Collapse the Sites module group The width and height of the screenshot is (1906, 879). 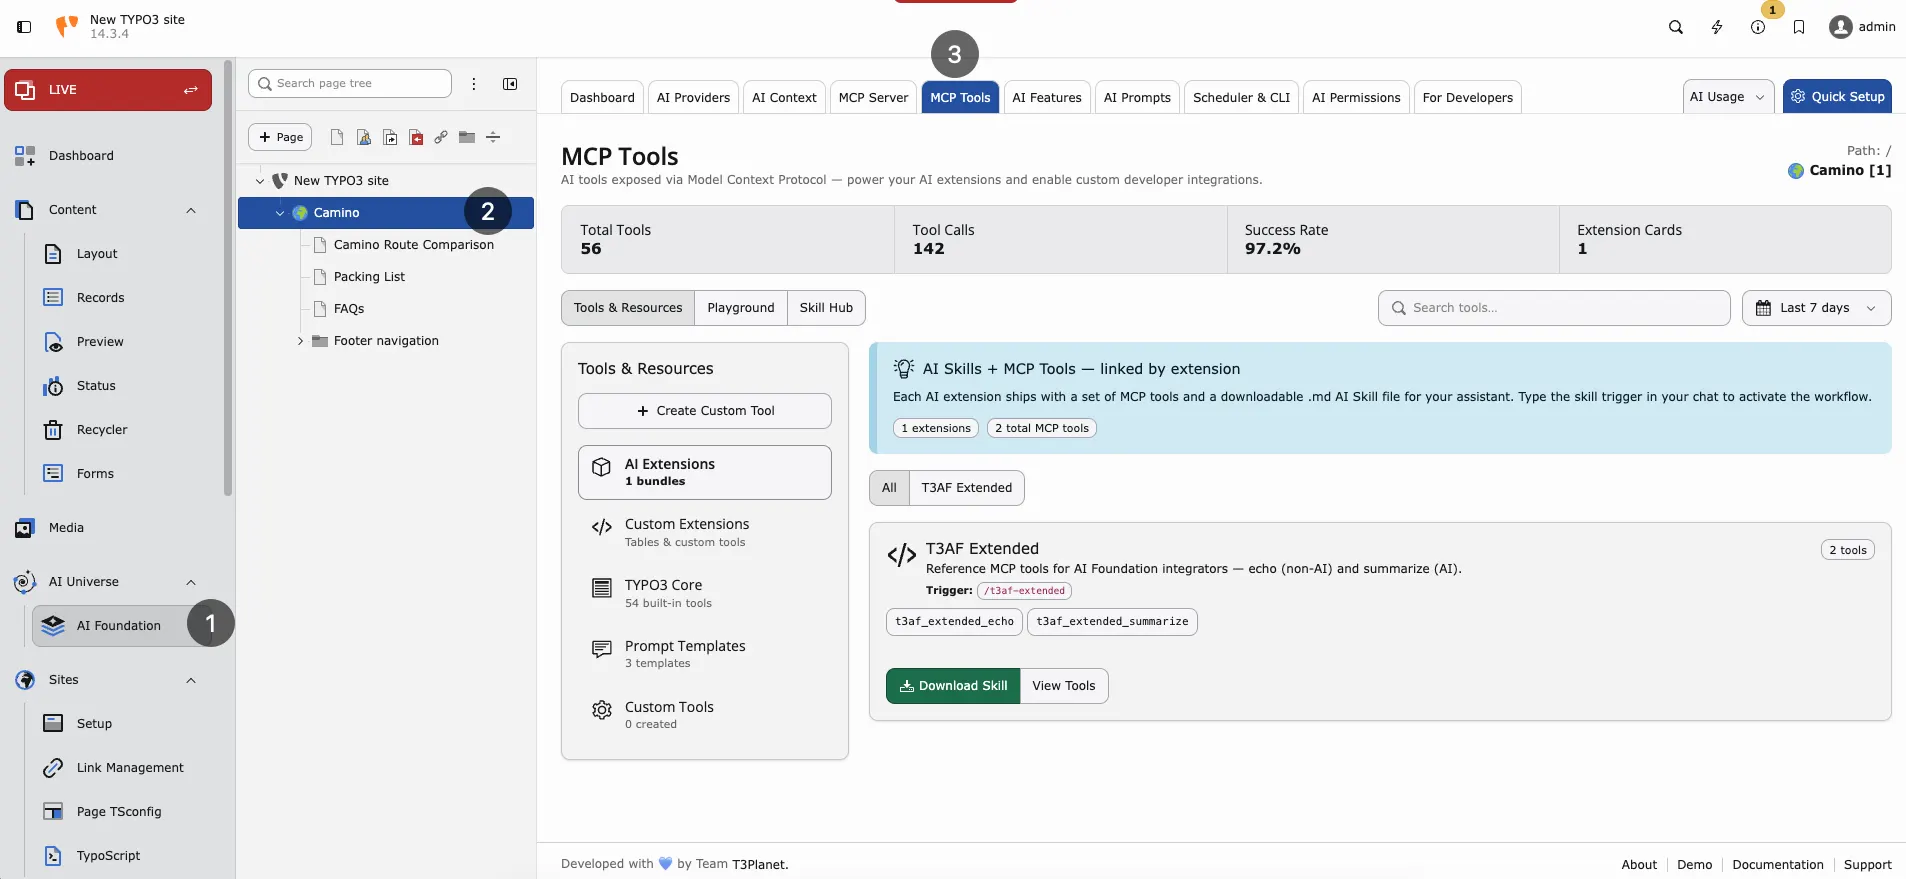[191, 680]
